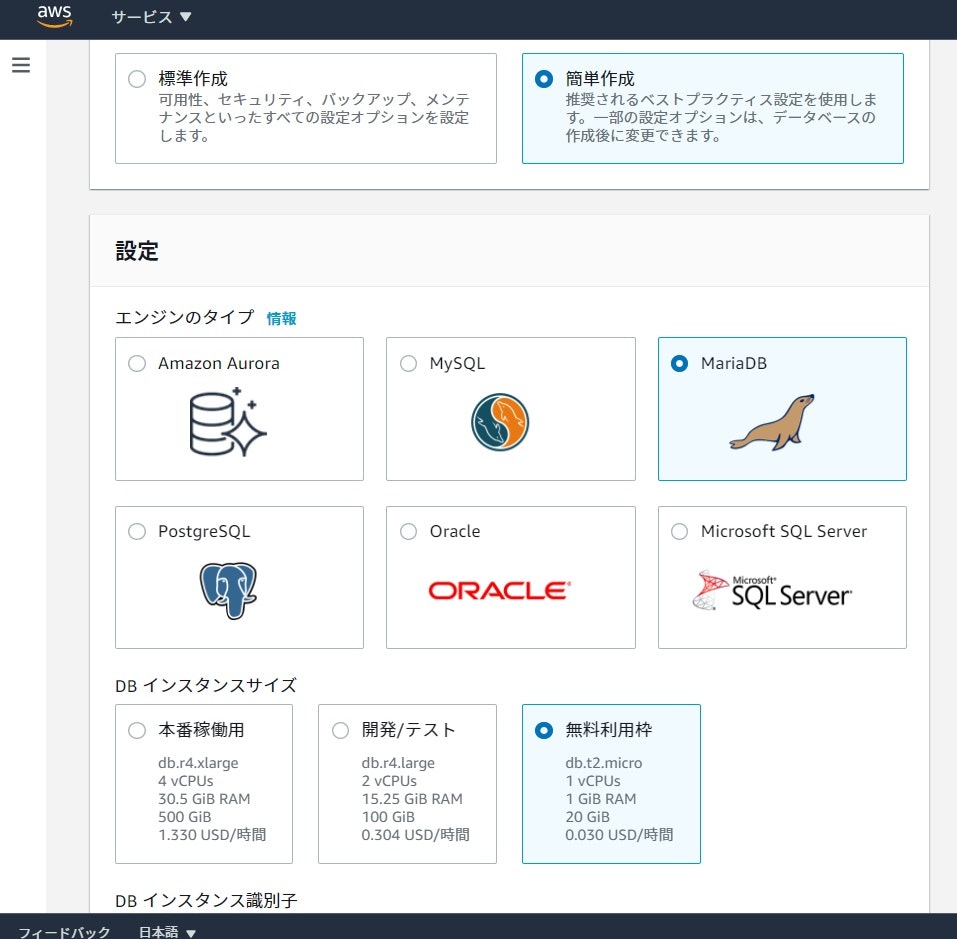Choose MySQL engine radio button
The height and width of the screenshot is (939, 957).
pos(408,364)
